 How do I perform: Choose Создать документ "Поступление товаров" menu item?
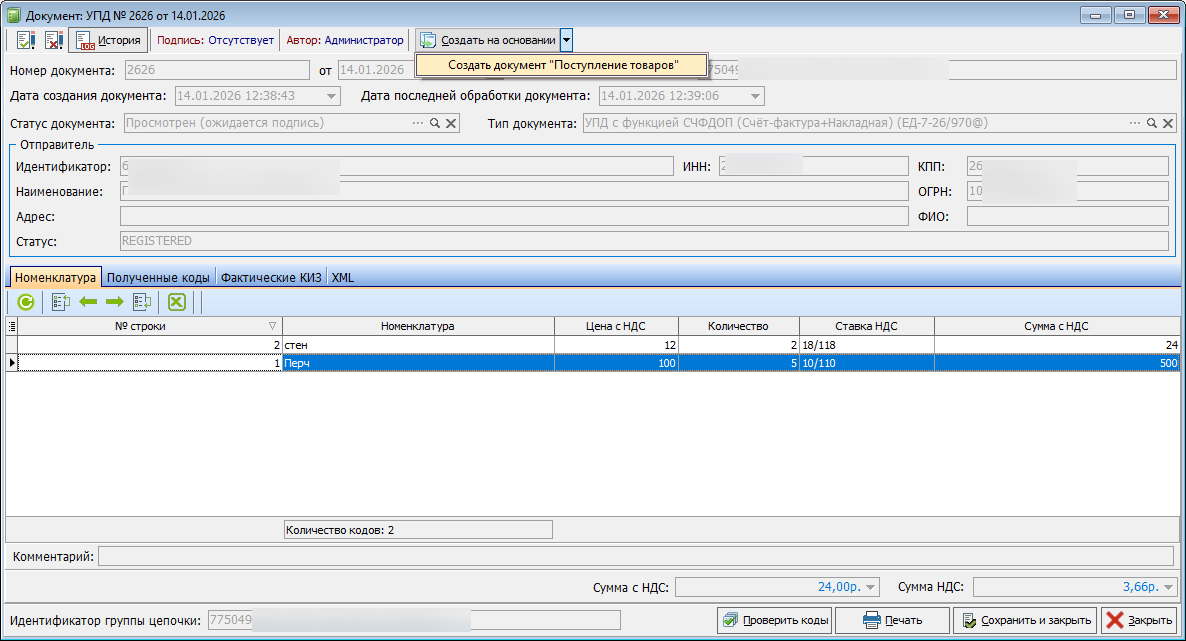pyautogui.click(x=562, y=64)
